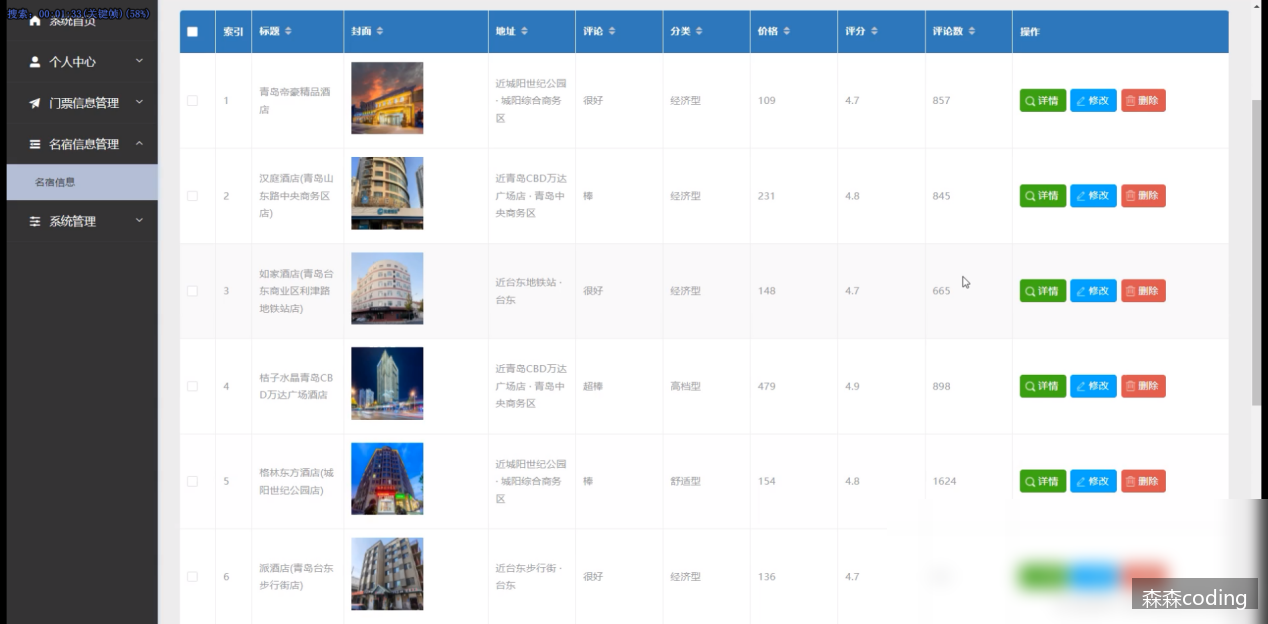Screen dimensions: 1268x624
Task: Edit 格林东方酒店 row with 修改
Action: (1093, 481)
